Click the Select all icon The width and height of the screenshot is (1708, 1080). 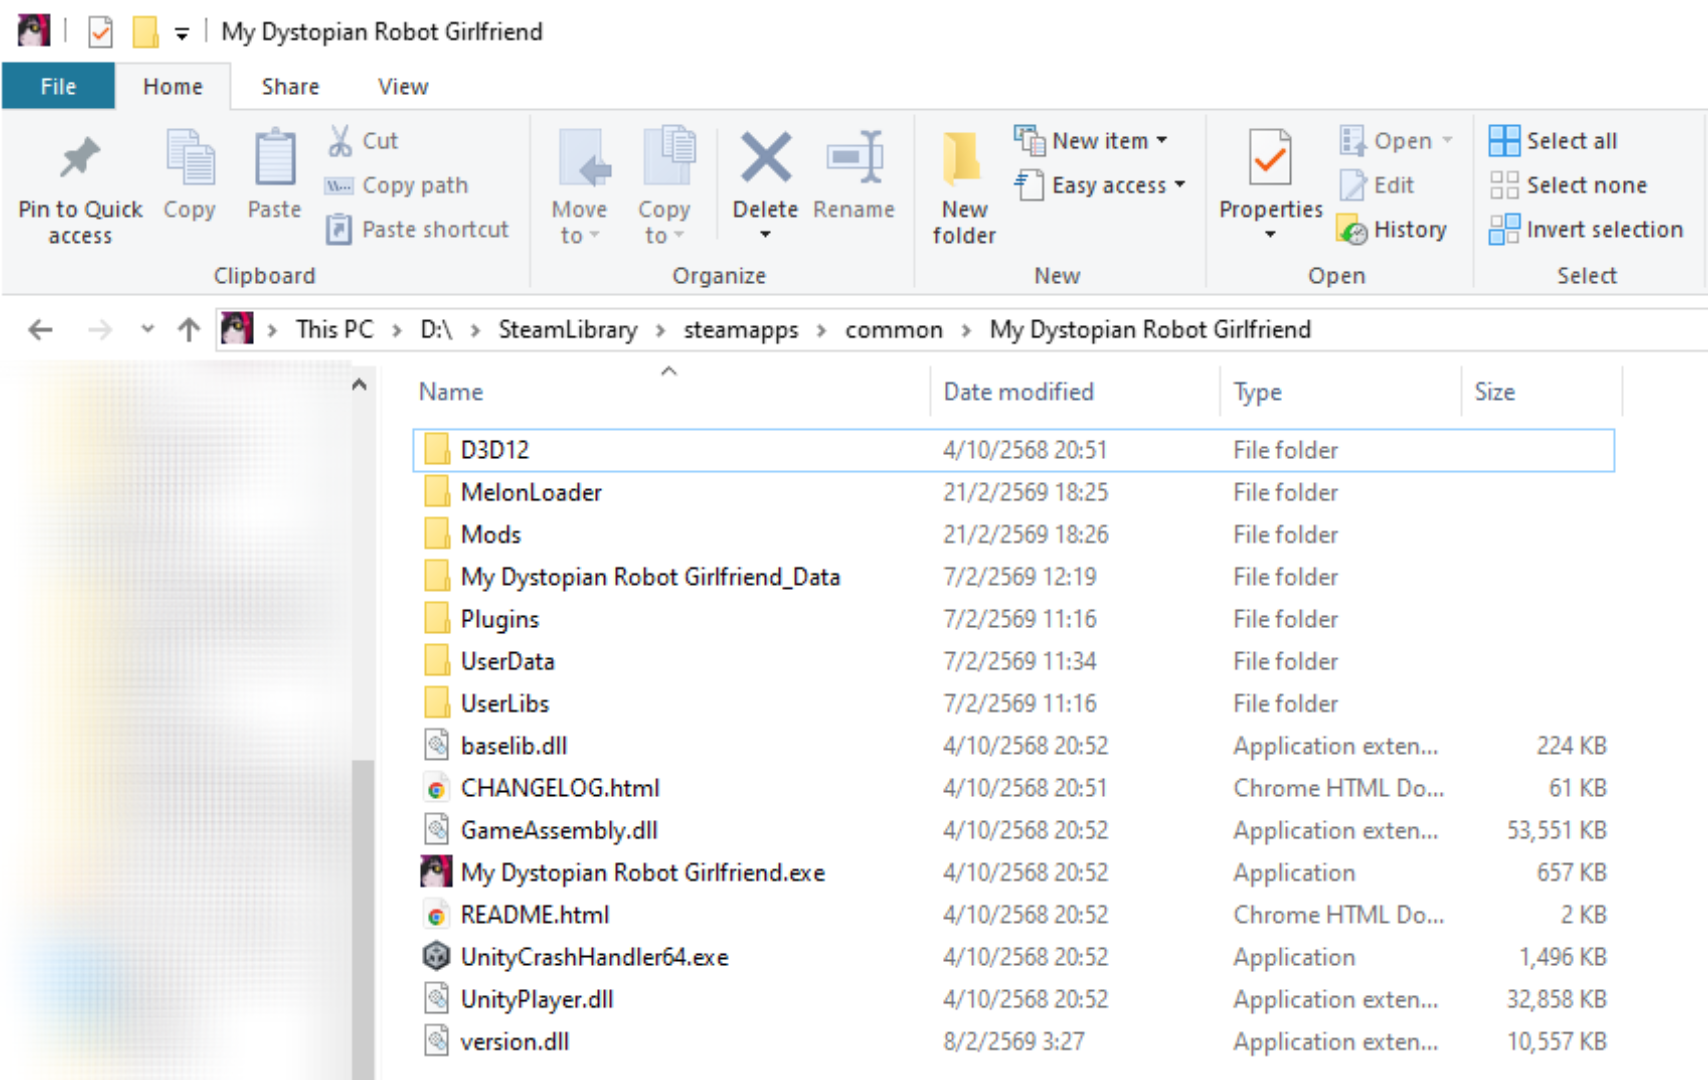tap(1504, 141)
